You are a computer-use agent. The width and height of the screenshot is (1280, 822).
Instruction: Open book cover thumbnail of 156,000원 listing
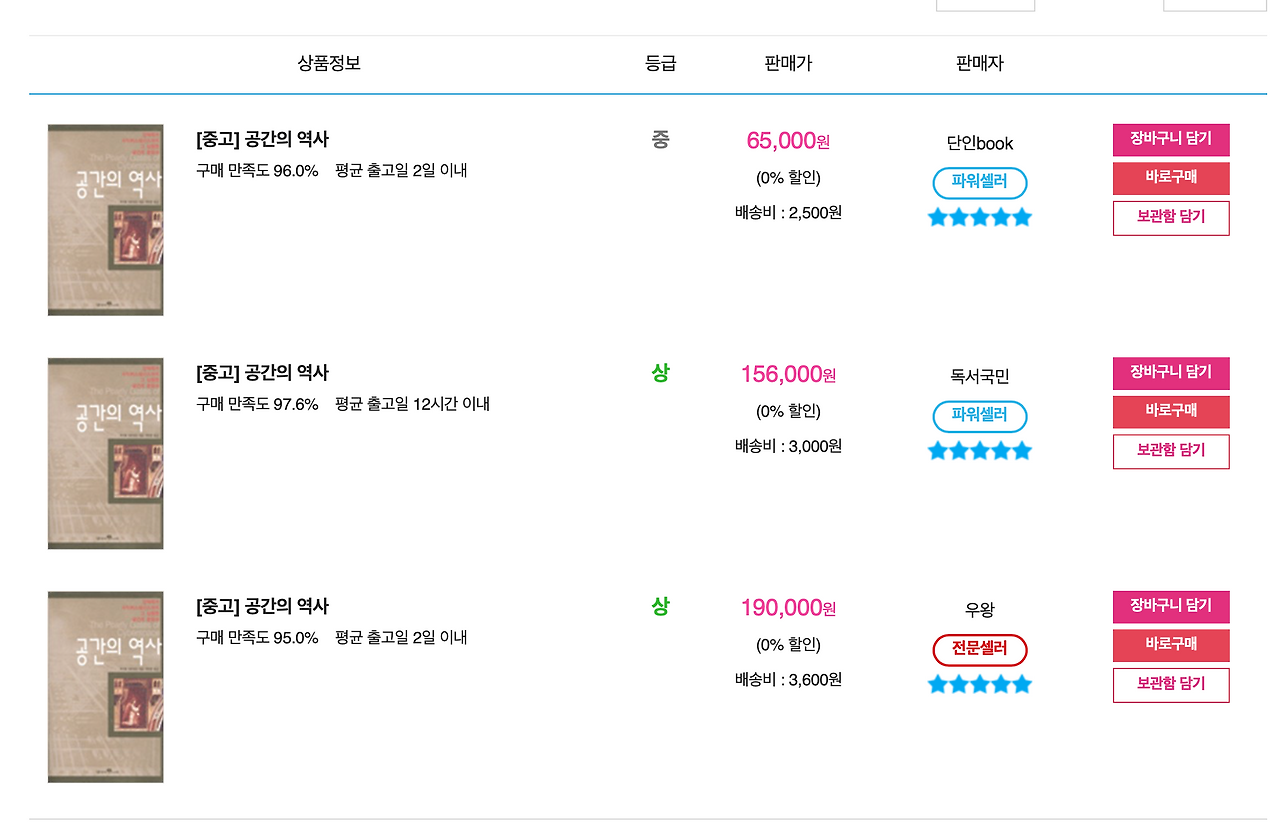click(x=105, y=453)
